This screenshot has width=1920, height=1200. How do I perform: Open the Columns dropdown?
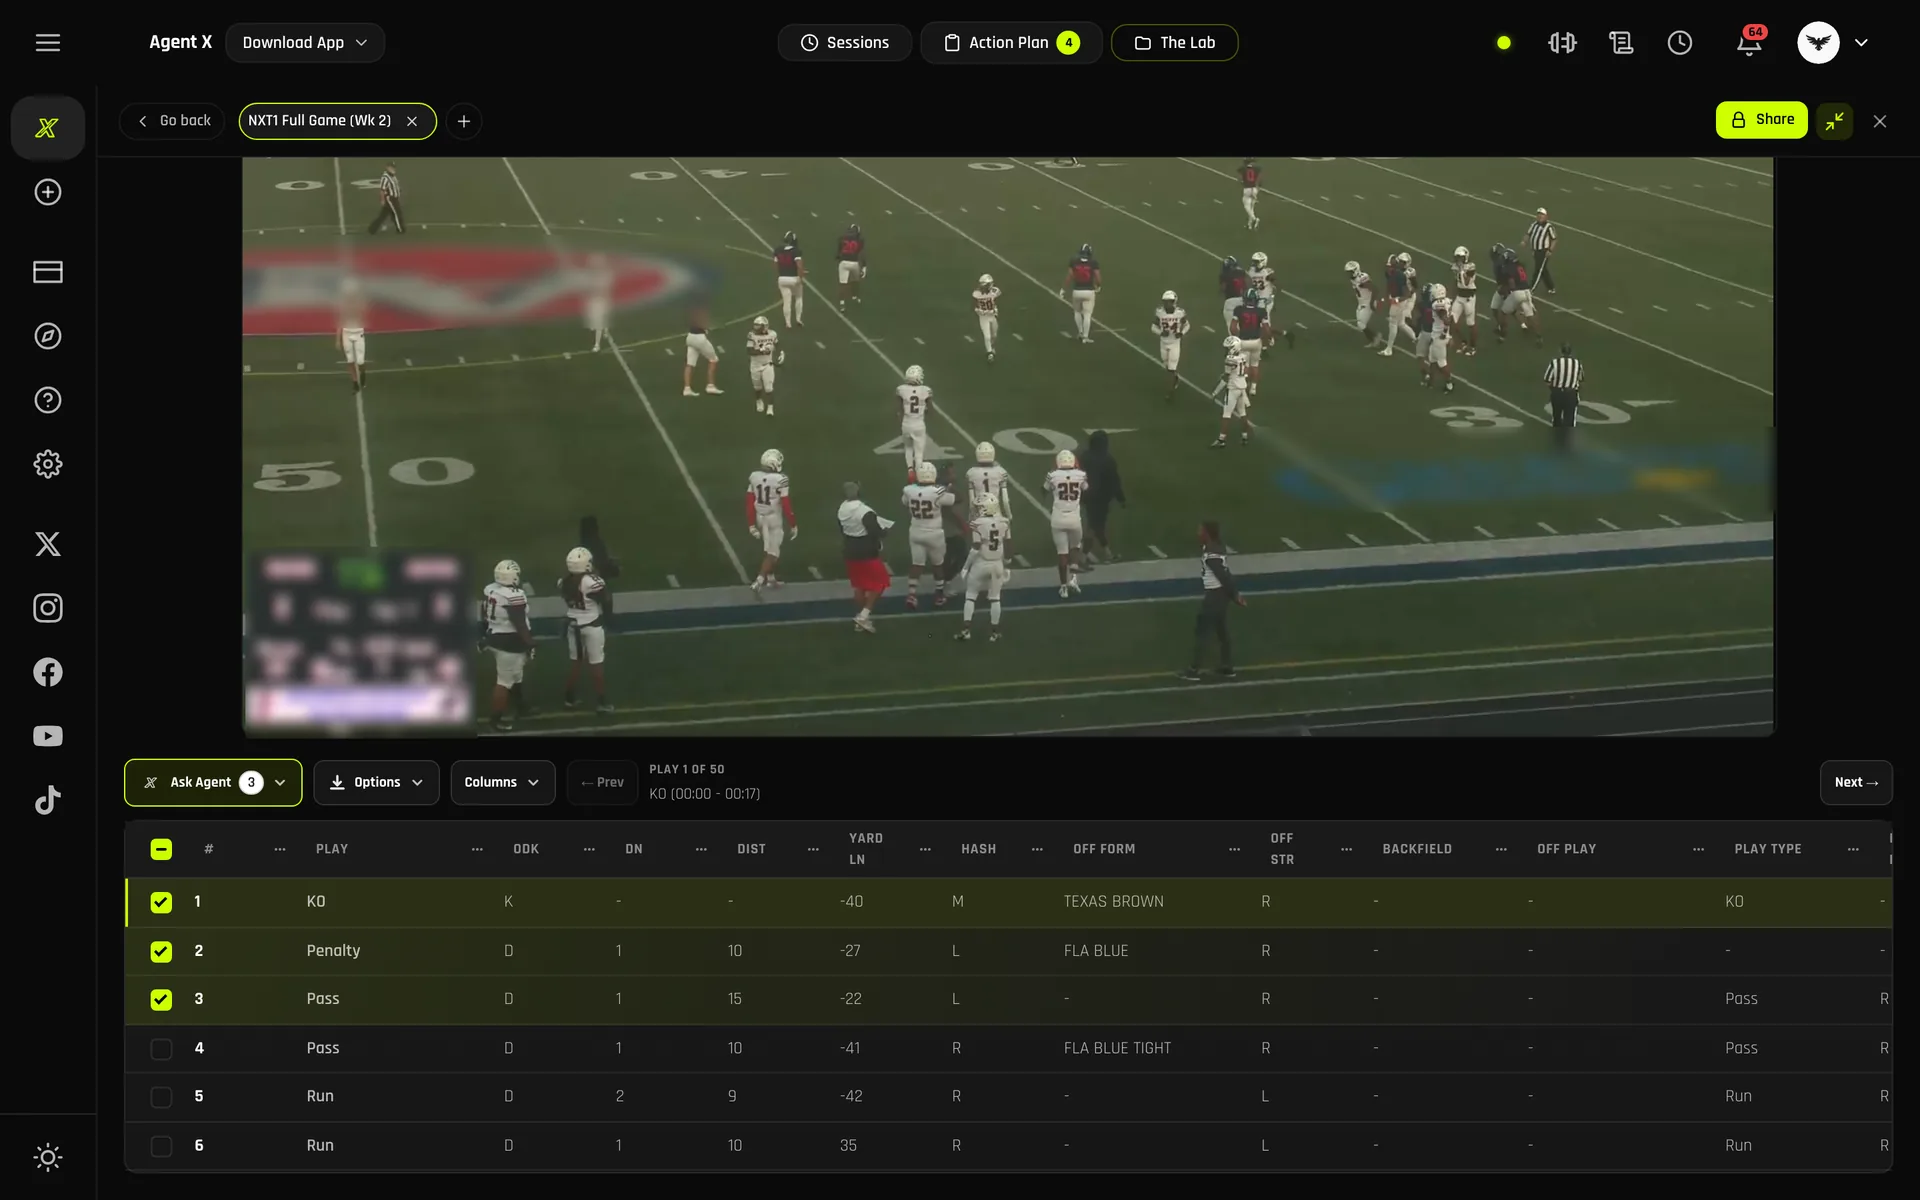click(x=502, y=782)
